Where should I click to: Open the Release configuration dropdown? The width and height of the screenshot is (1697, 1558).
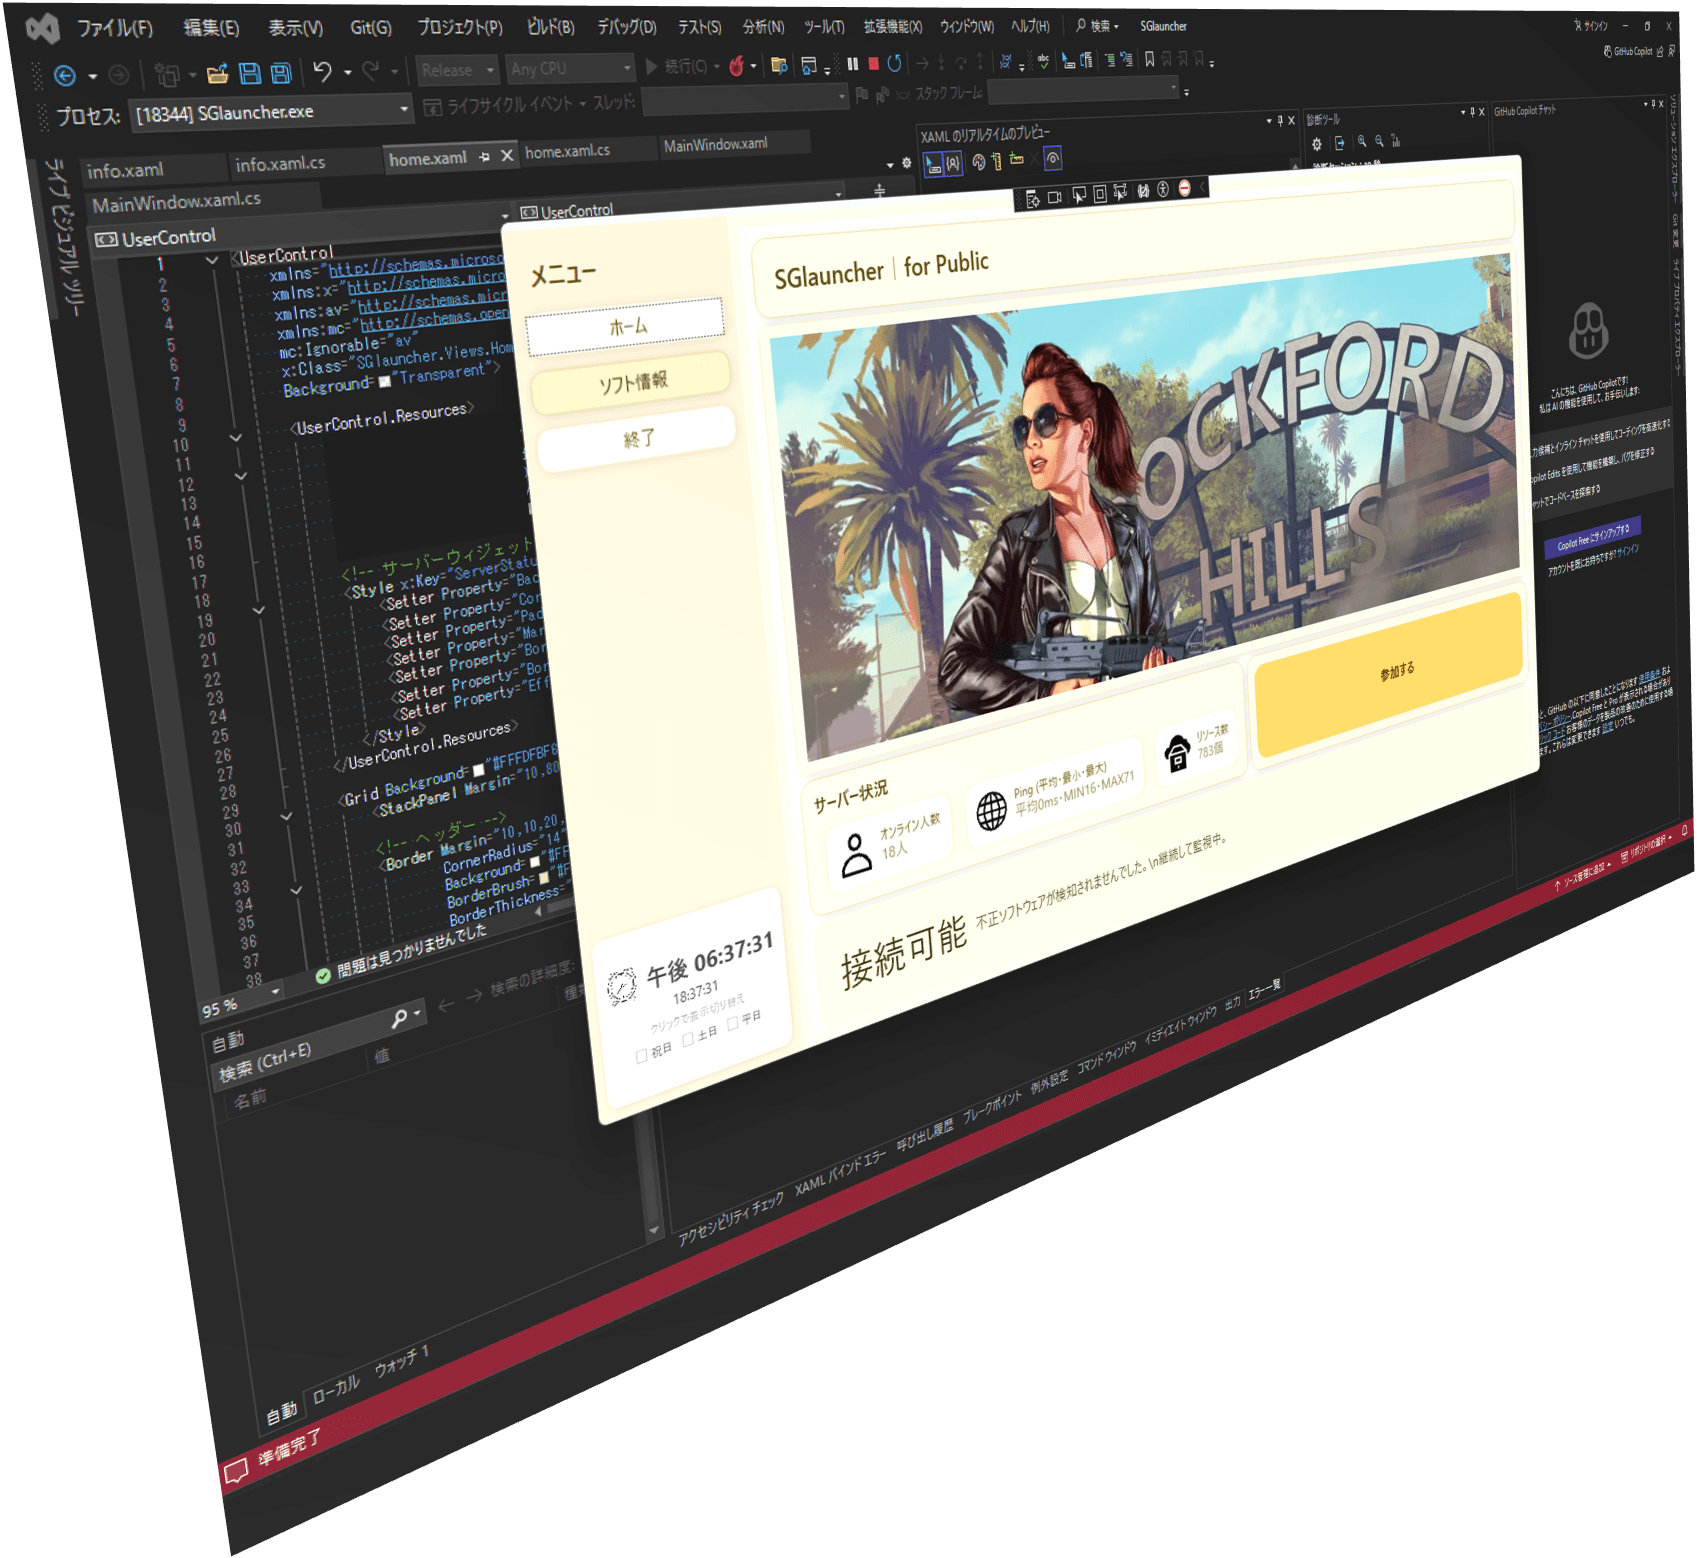click(x=456, y=70)
